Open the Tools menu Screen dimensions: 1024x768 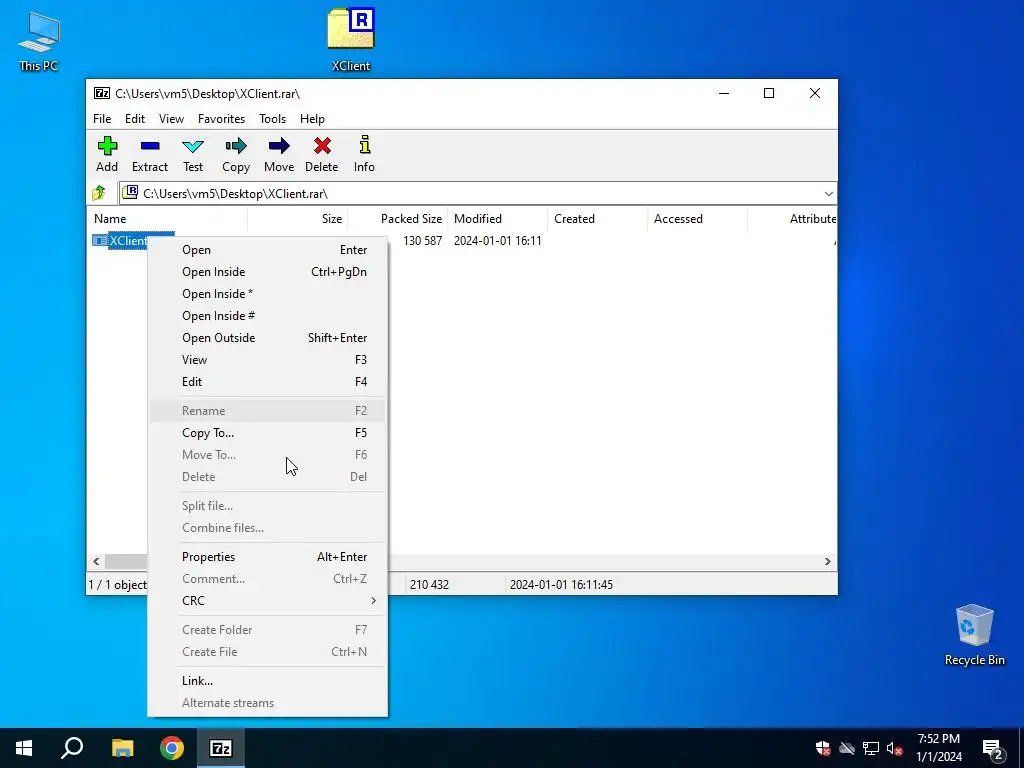point(272,119)
